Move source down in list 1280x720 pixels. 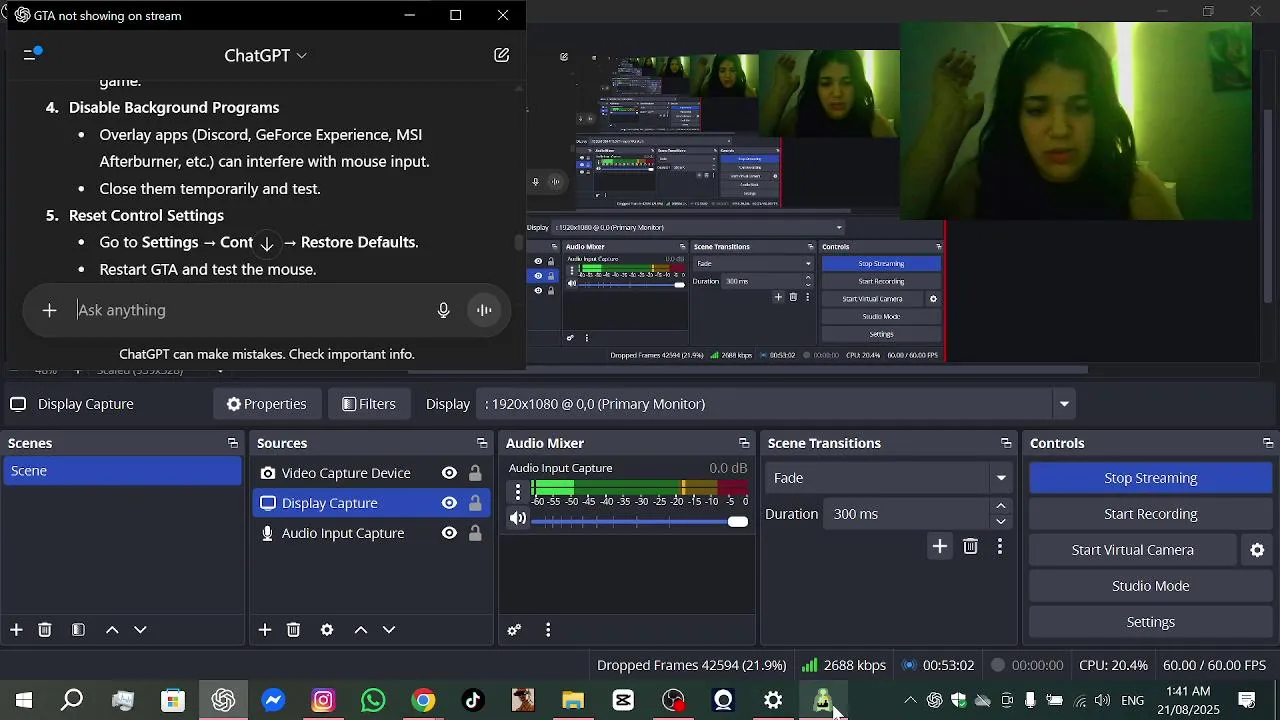point(389,630)
